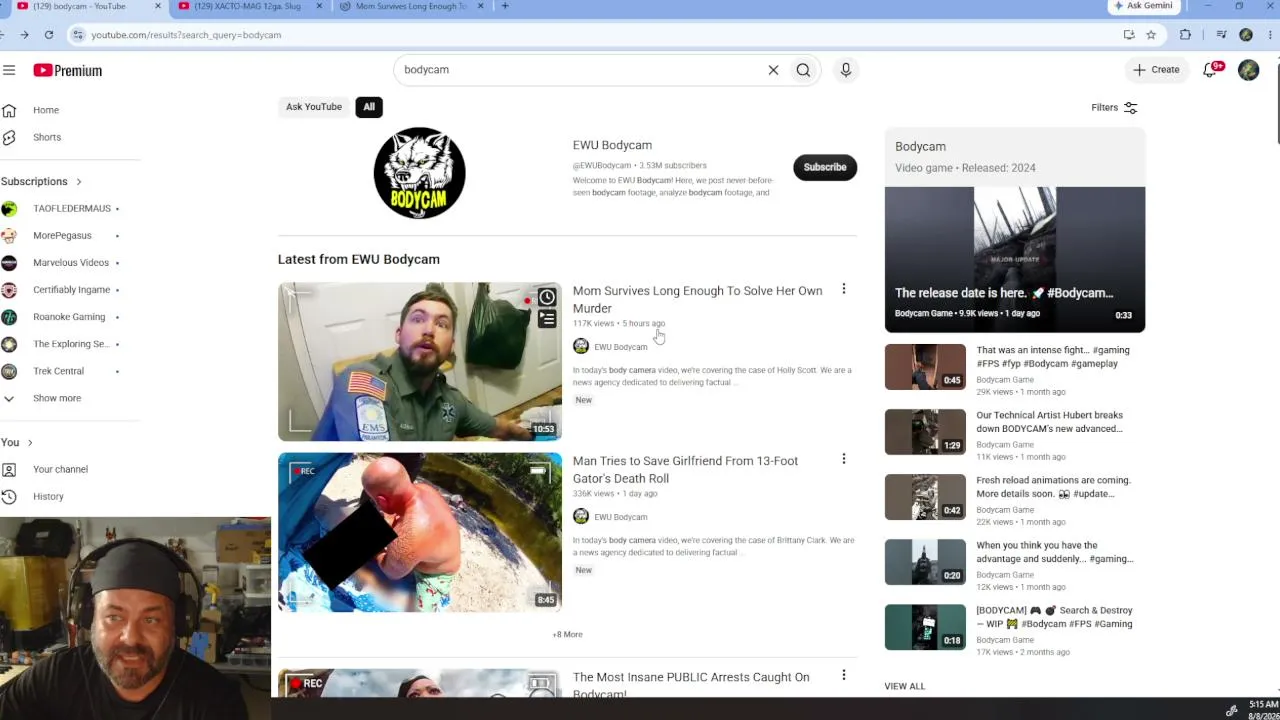
Task: Open more actions for PUBLIC Arrests video
Action: (843, 675)
